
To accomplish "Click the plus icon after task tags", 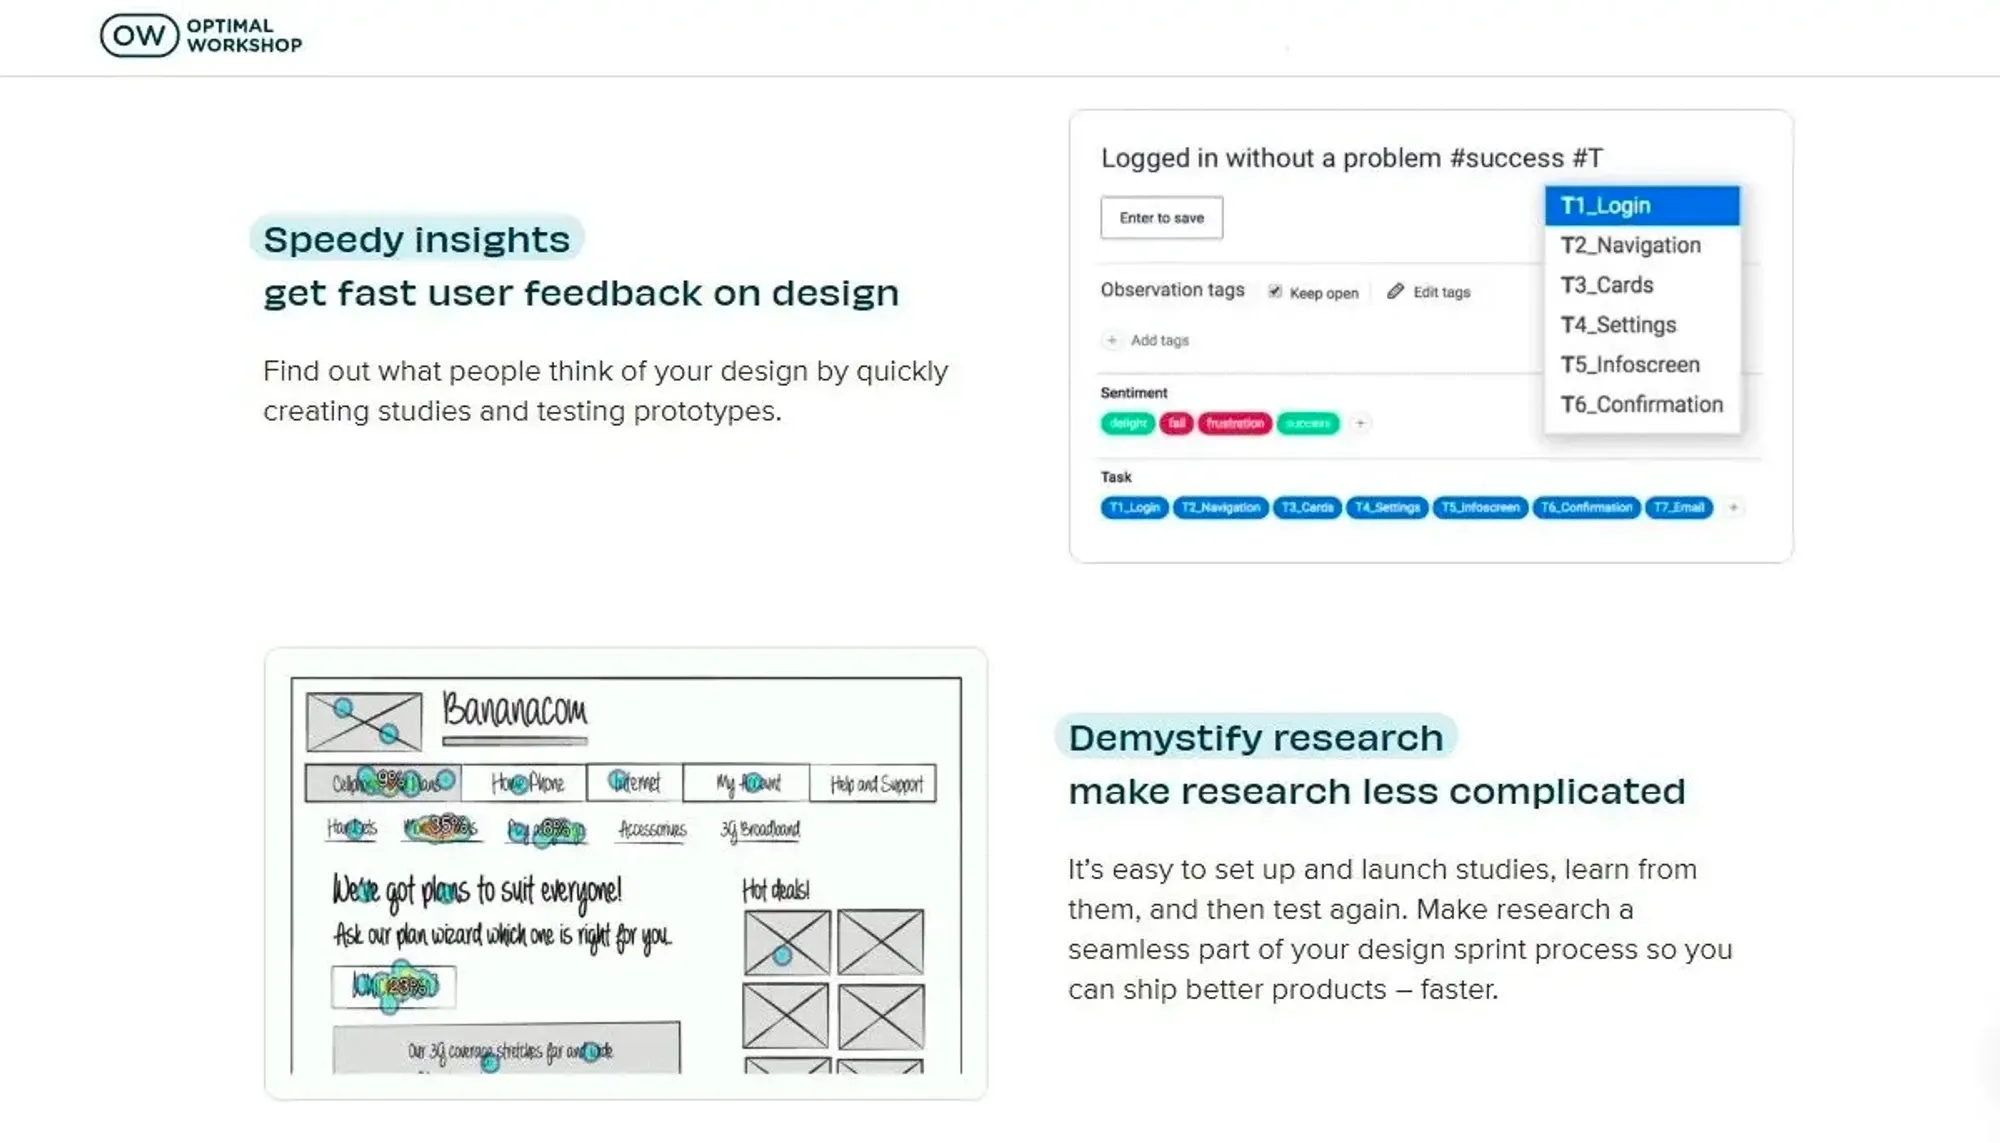I will [1733, 507].
